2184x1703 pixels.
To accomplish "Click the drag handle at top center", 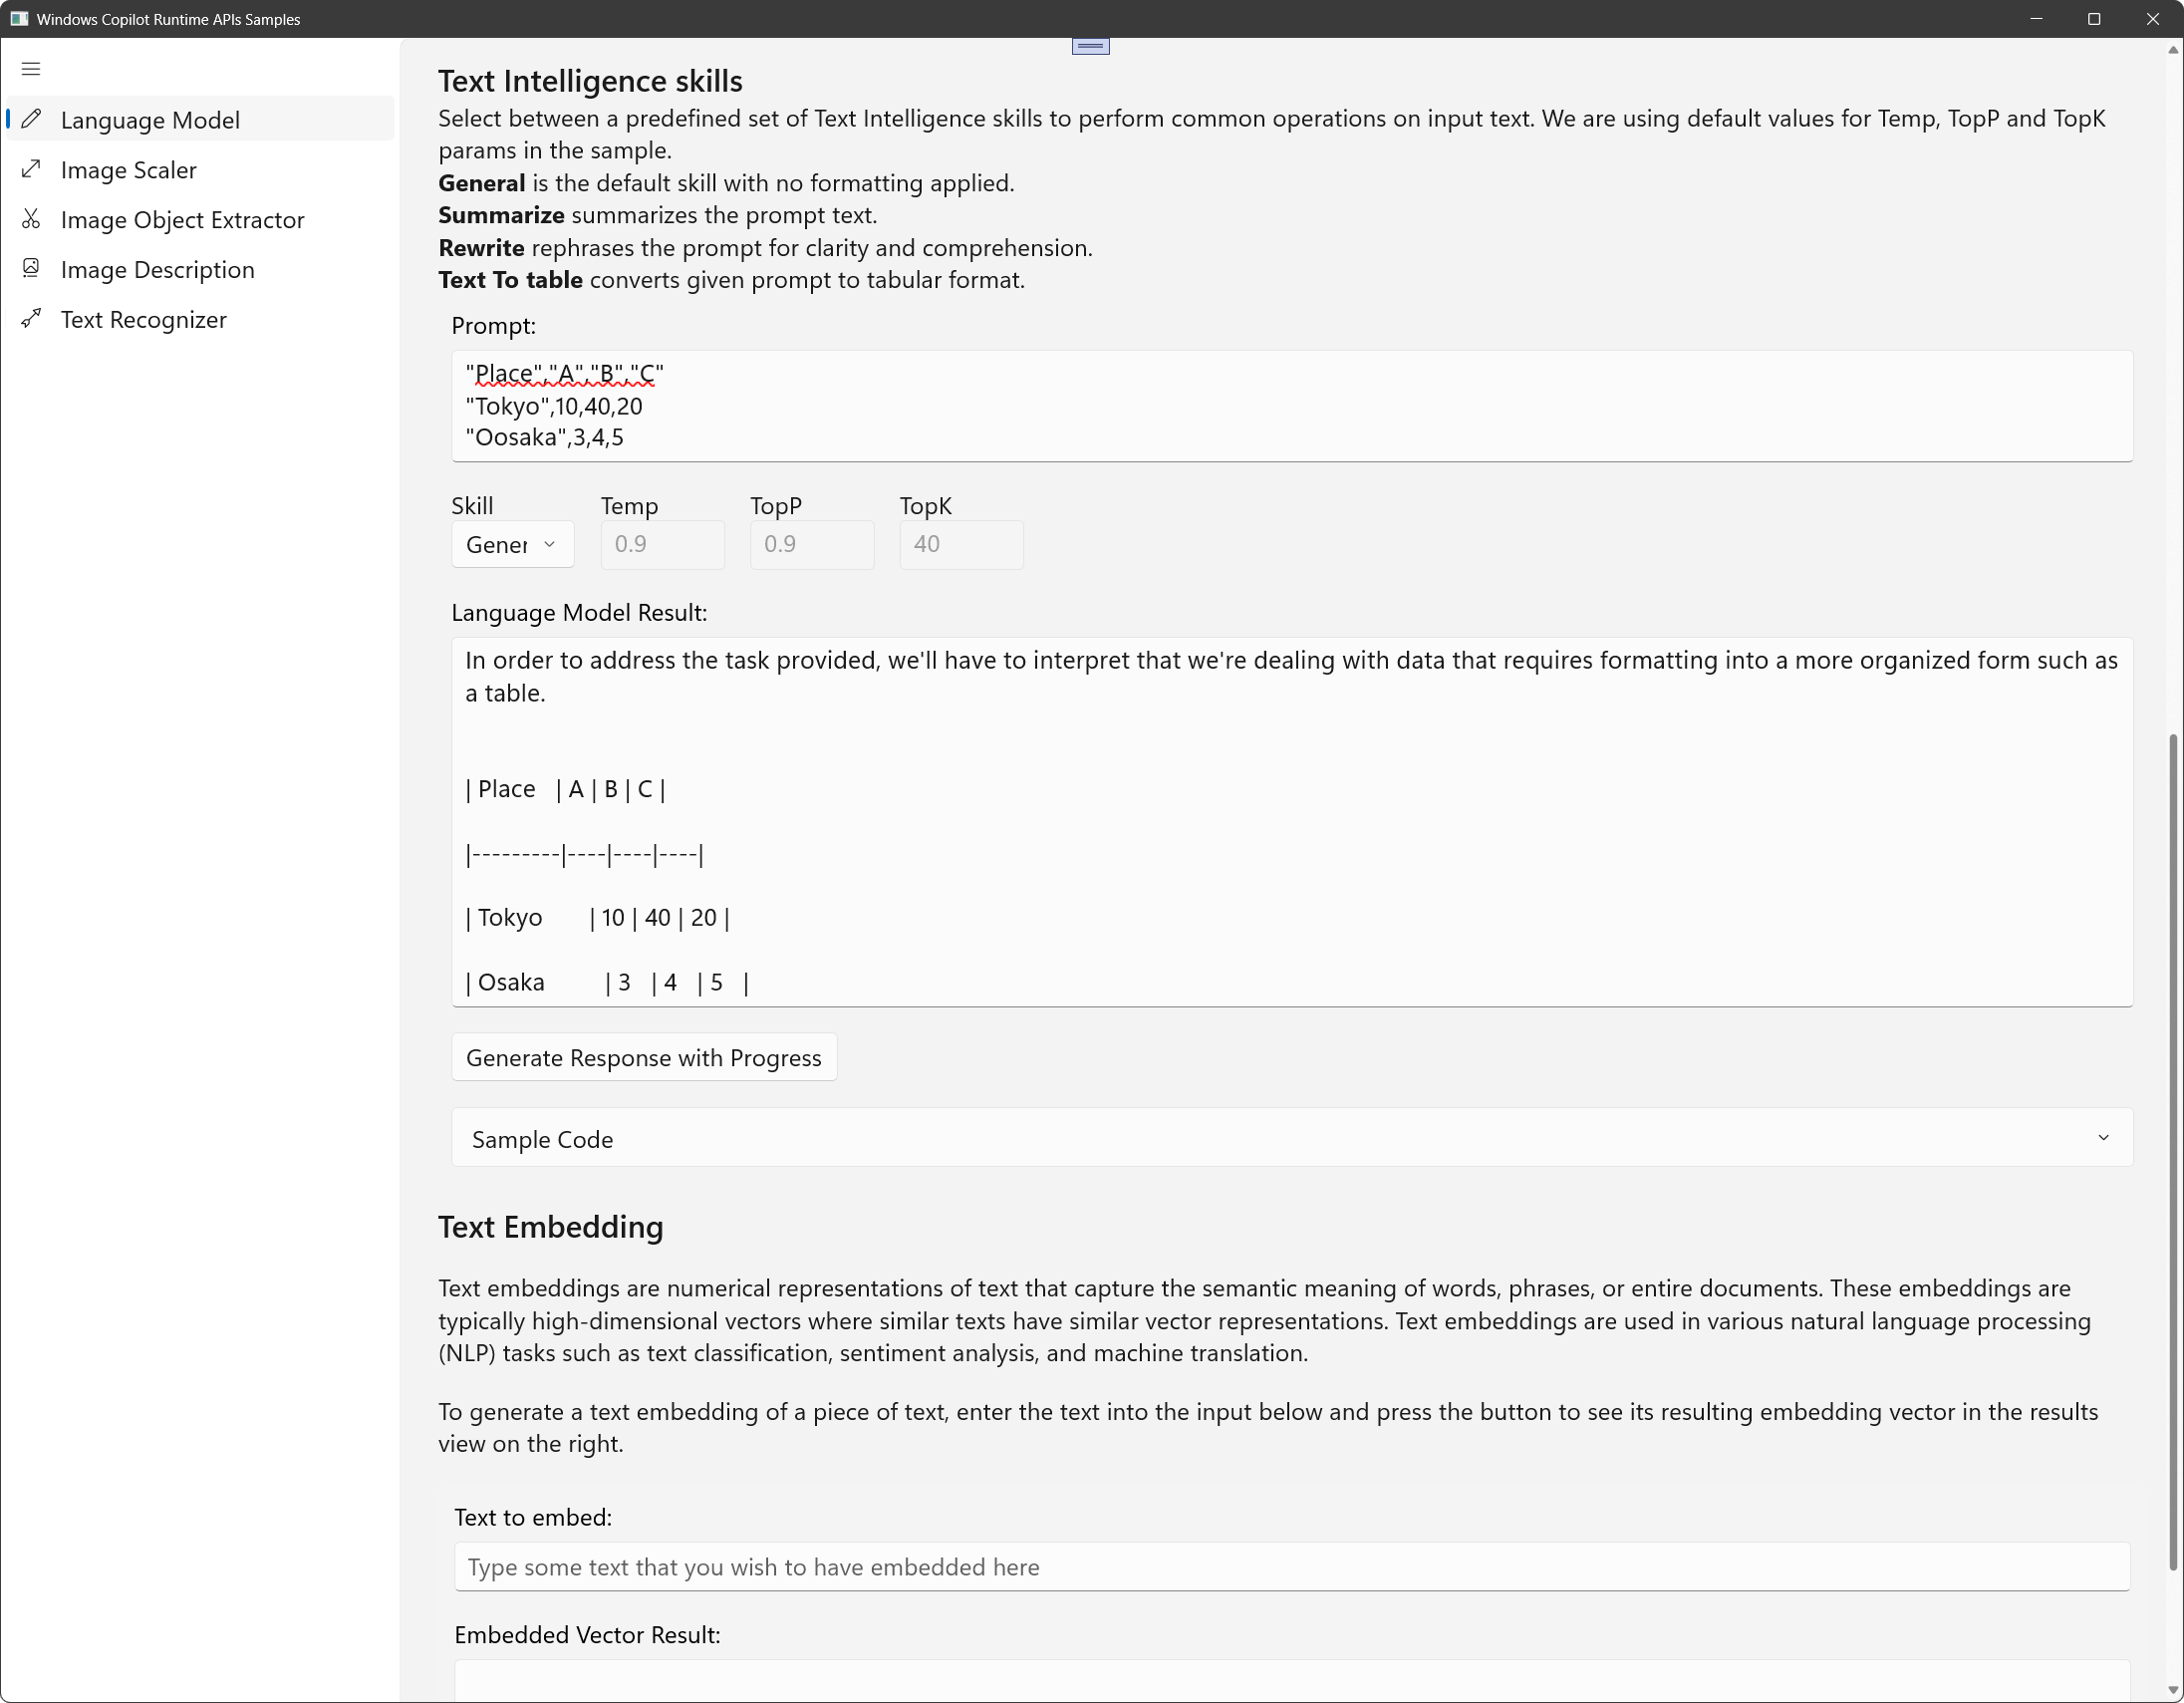I will [1090, 46].
